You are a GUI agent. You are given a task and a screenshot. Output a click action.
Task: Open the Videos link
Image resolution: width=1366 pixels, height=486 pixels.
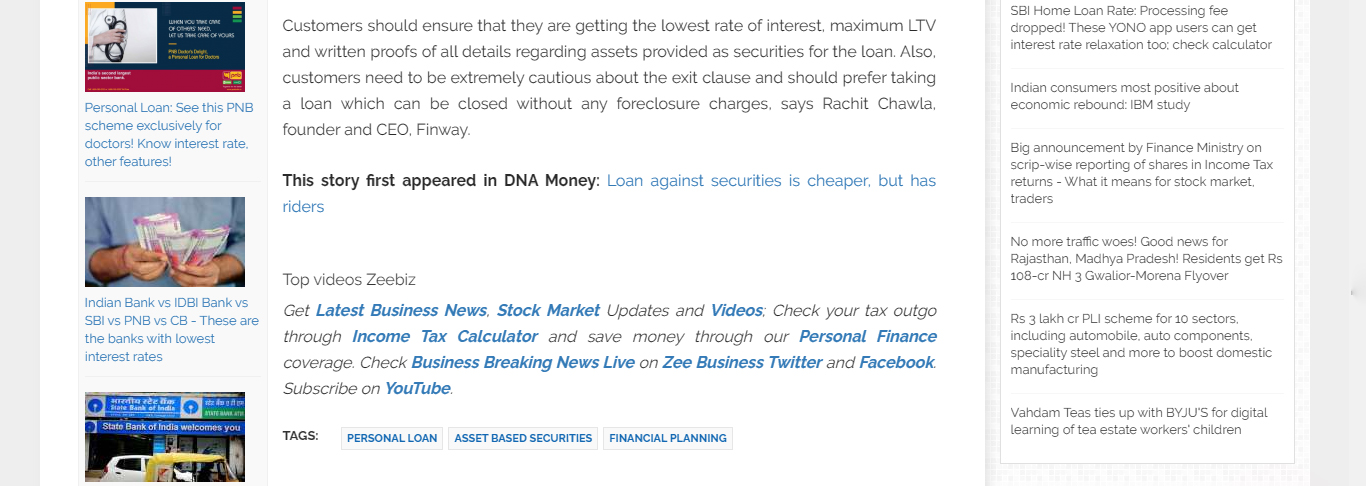coord(736,311)
